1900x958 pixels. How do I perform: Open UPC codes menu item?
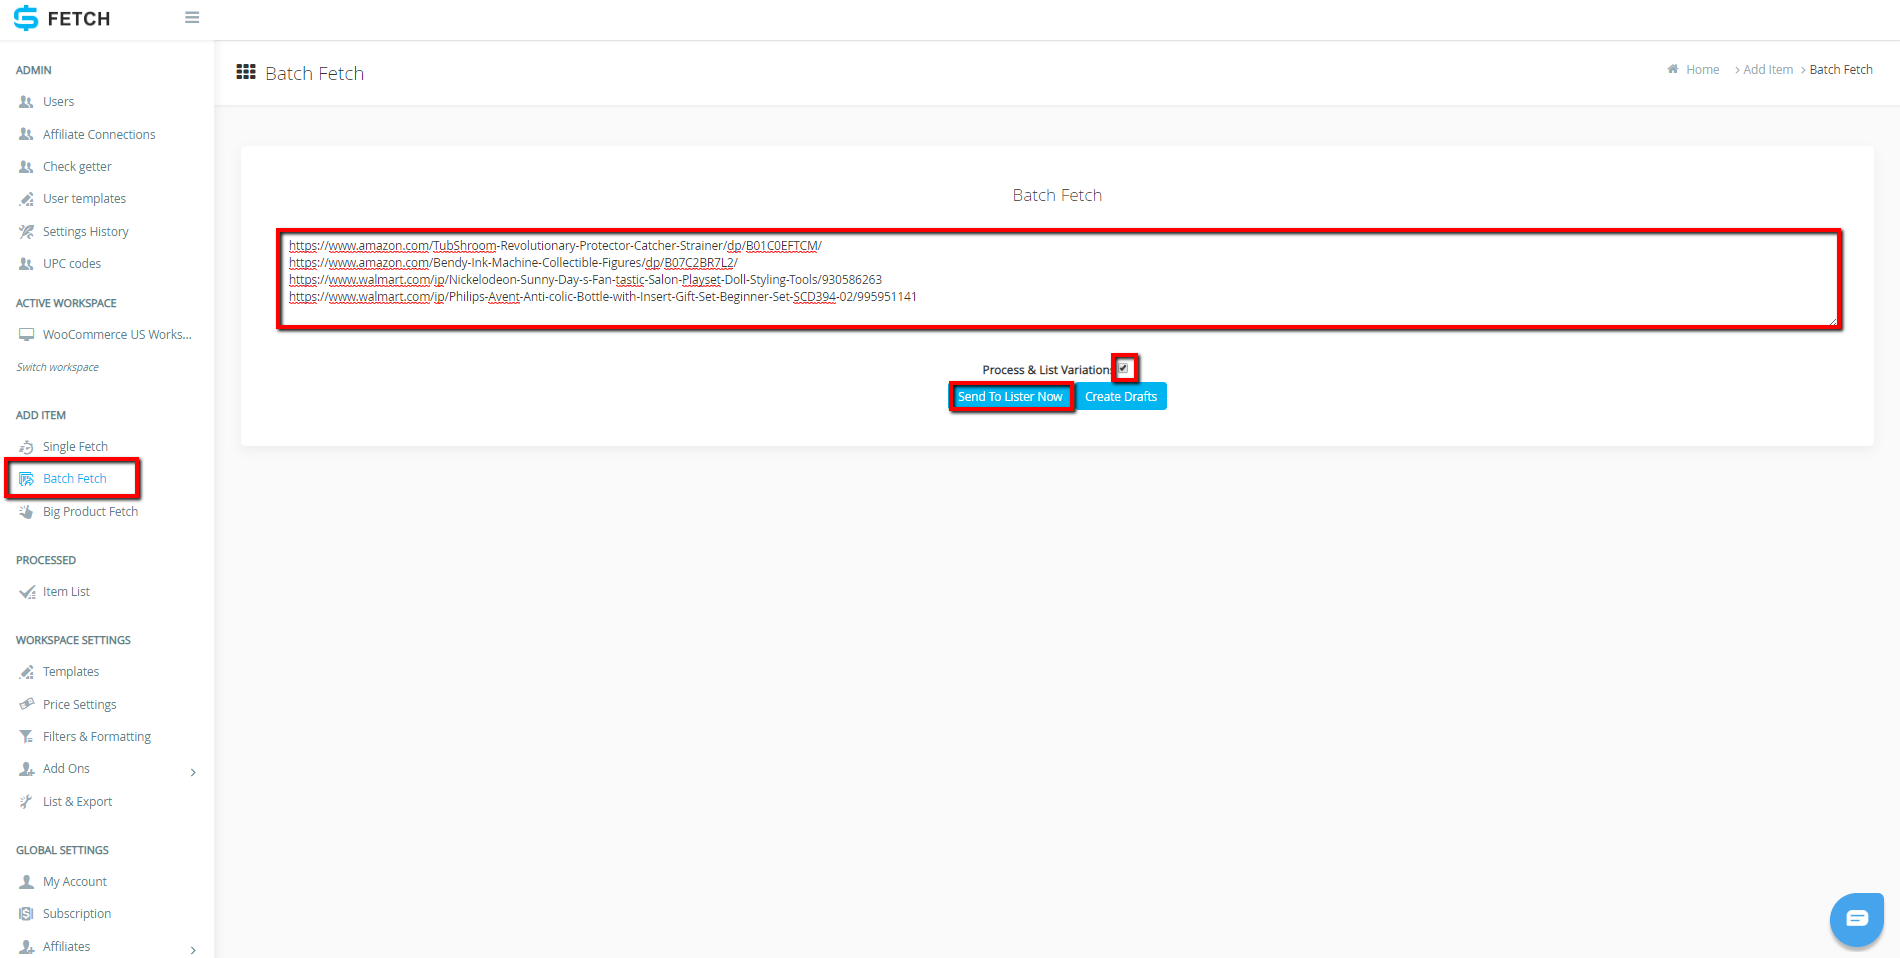point(72,264)
